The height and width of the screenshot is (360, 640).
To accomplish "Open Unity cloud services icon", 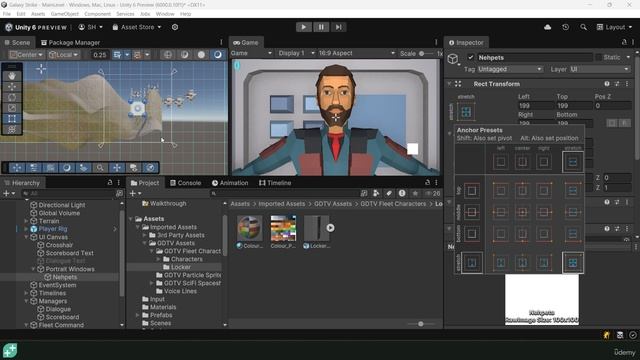I will pos(547,27).
